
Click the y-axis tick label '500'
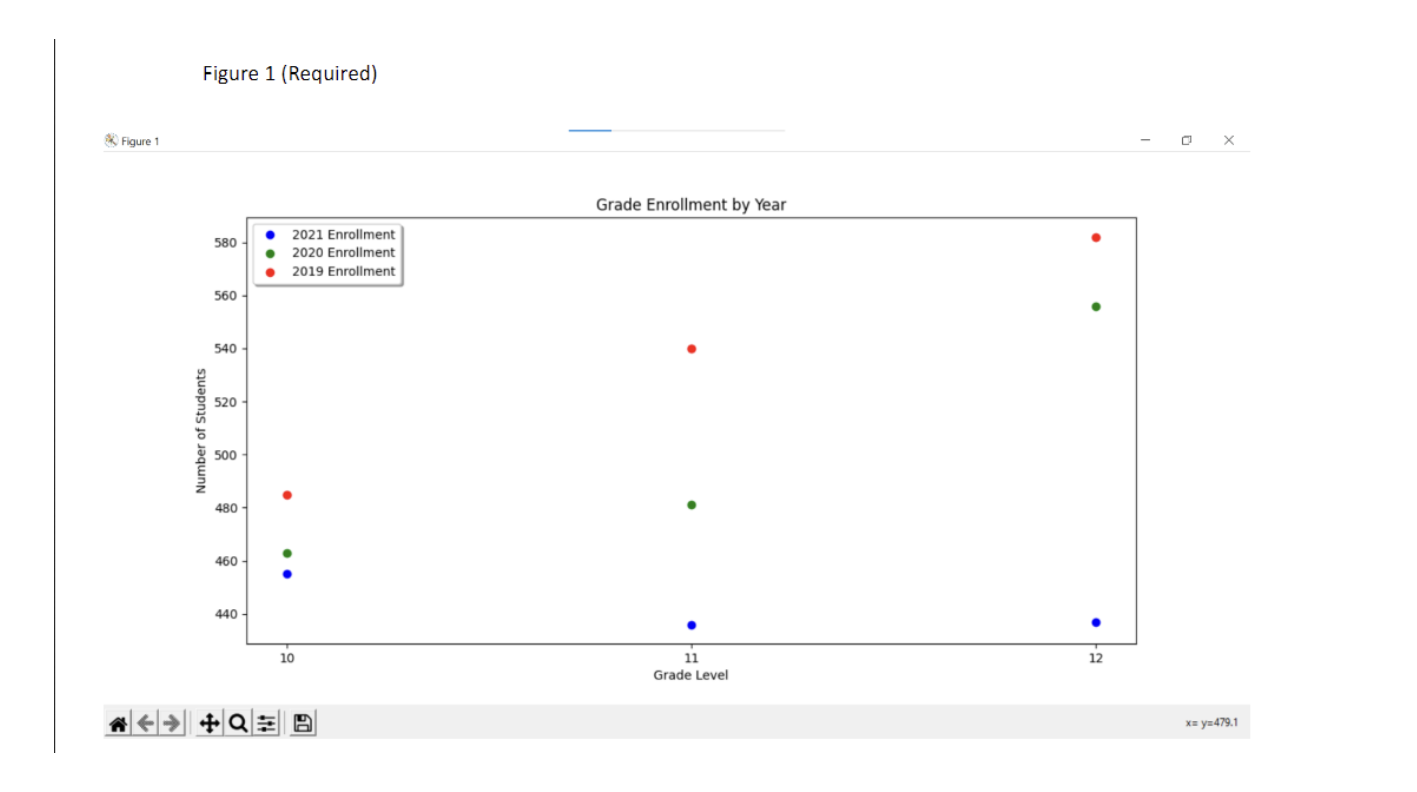pyautogui.click(x=224, y=455)
